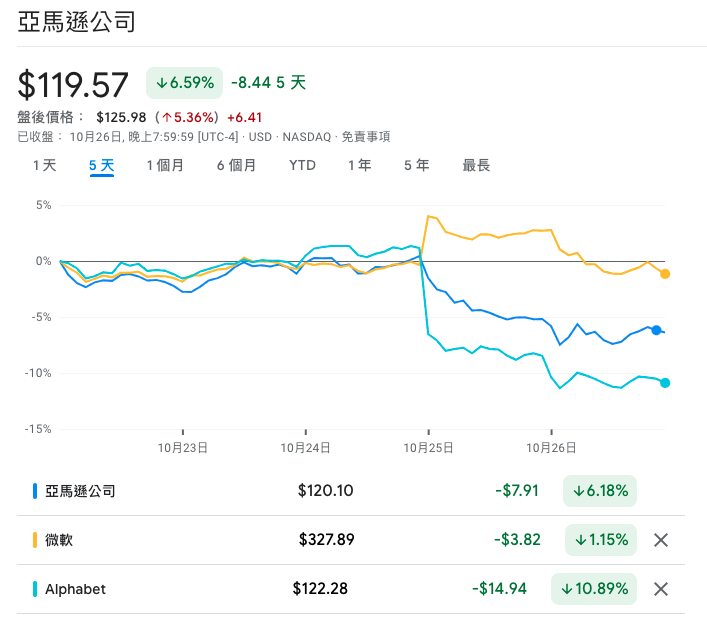
Task: Switch chart to 5 年 range
Action: click(417, 165)
